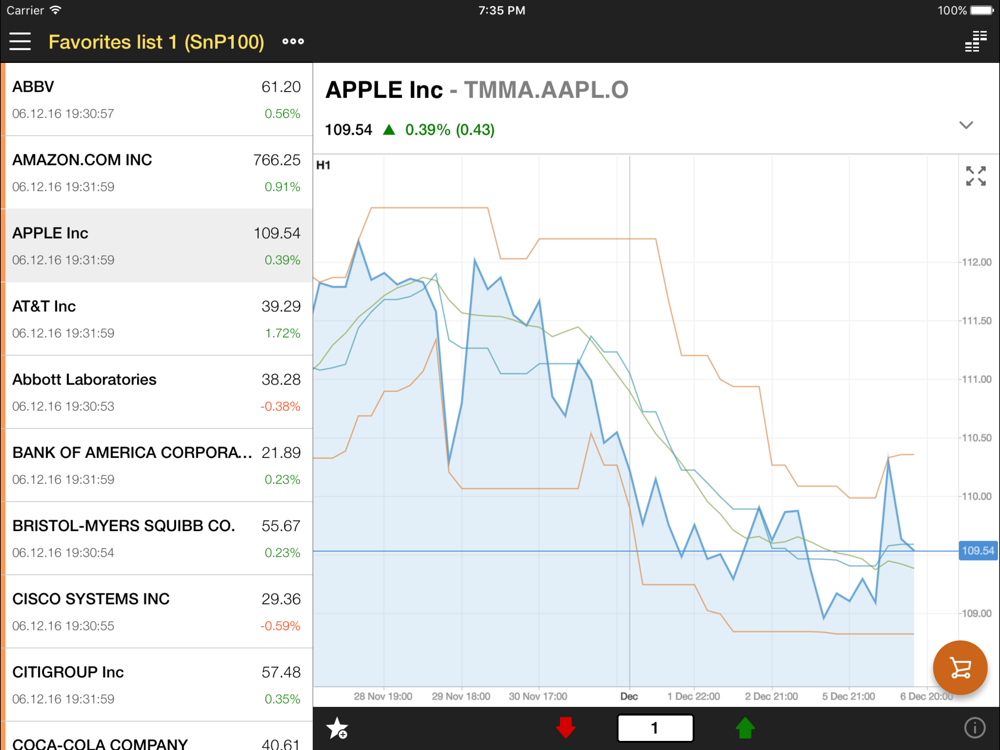Viewport: 1000px width, 750px height.
Task: Tap the orange shopping cart button
Action: [x=960, y=667]
